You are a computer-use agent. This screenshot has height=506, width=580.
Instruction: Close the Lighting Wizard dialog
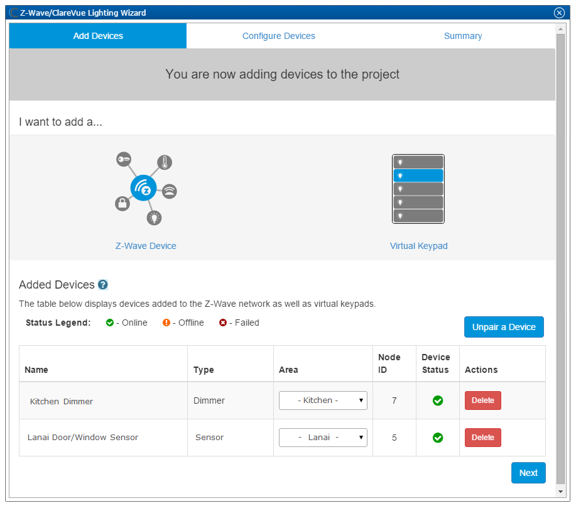559,13
